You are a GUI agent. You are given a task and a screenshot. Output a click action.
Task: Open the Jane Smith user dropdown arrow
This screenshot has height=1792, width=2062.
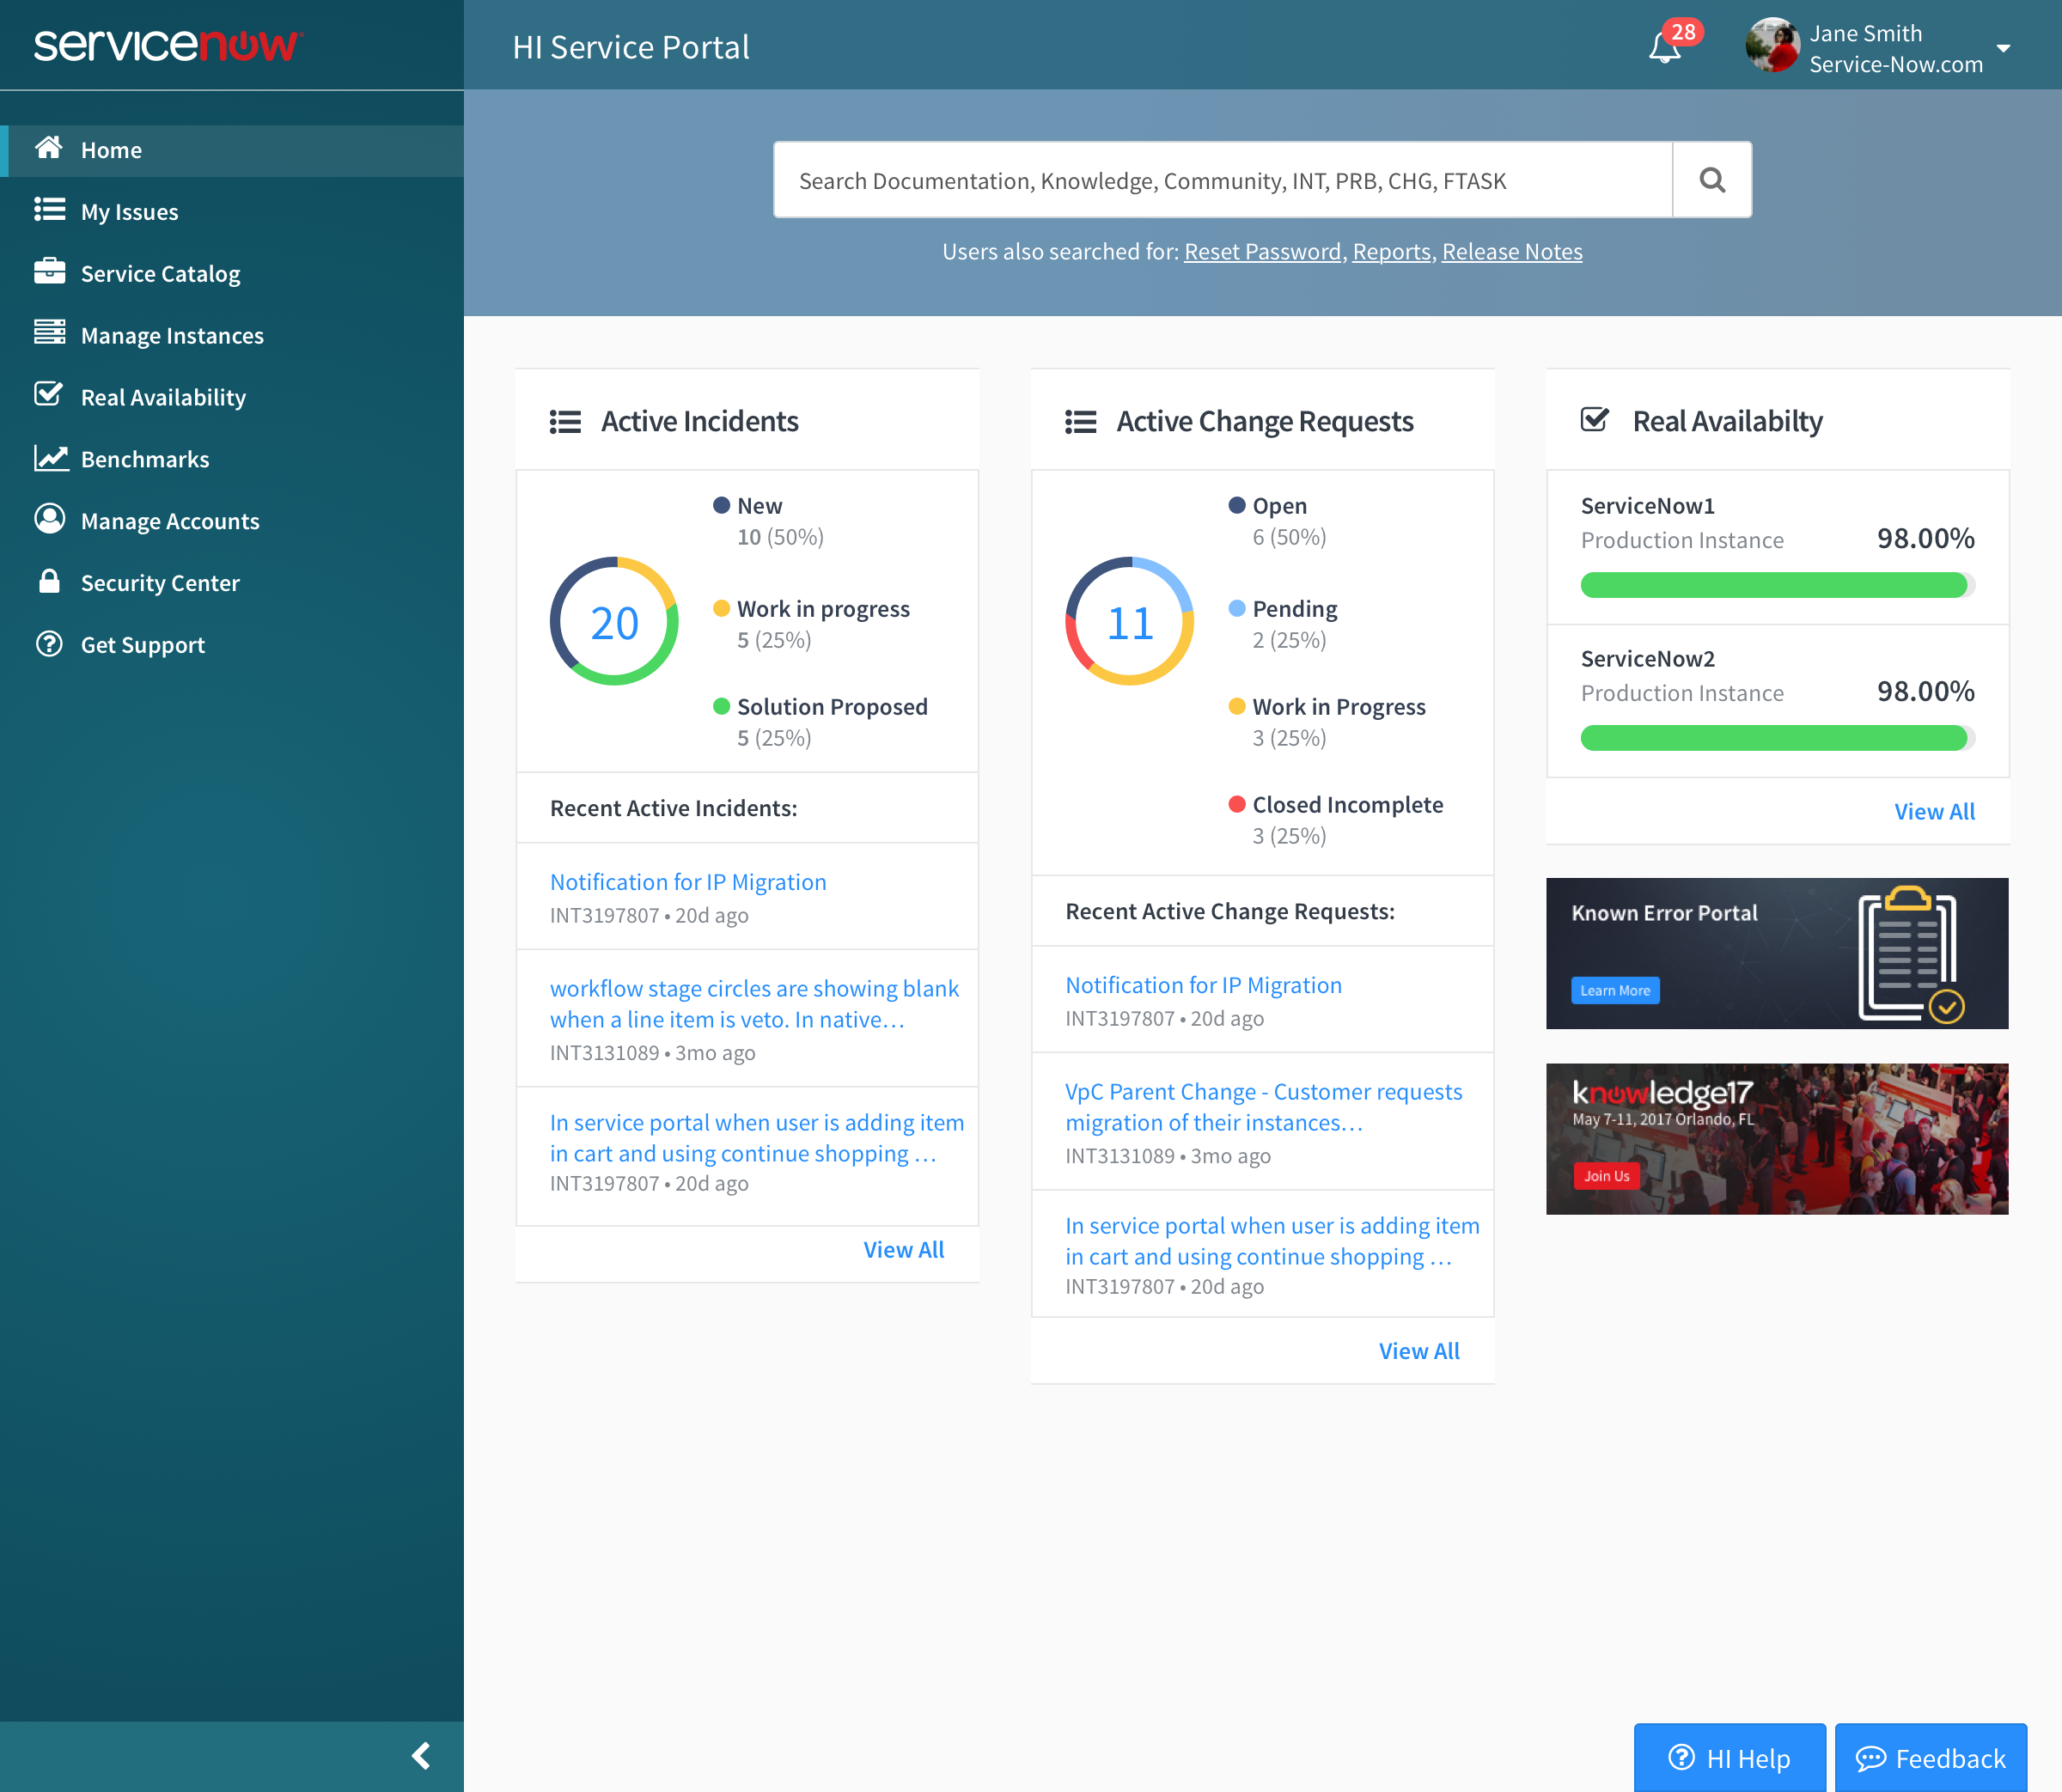(x=2003, y=48)
